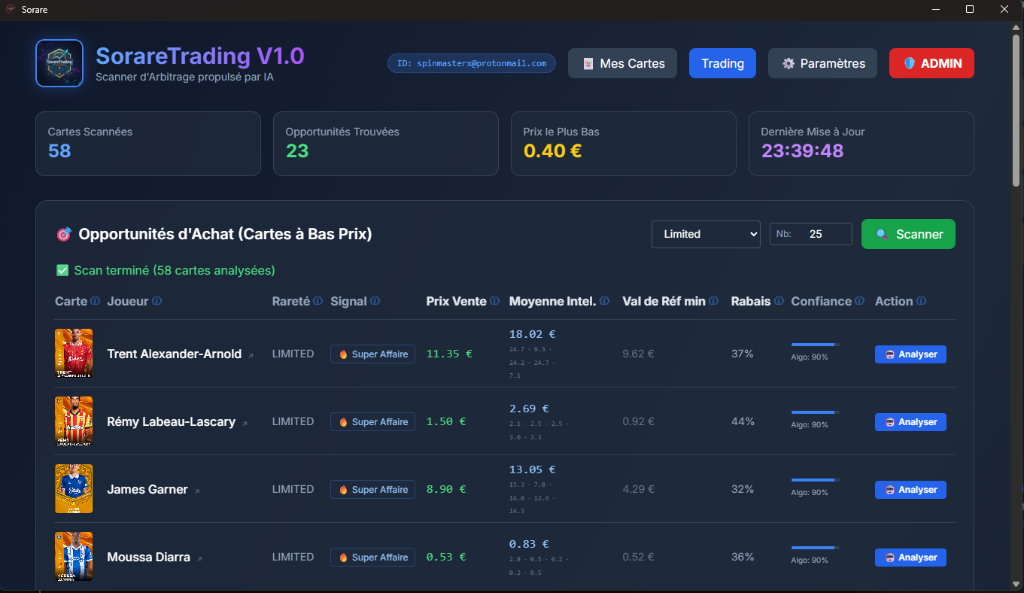Open the Mes Cartes tab
Screen dimensions: 1024x593
[623, 63]
